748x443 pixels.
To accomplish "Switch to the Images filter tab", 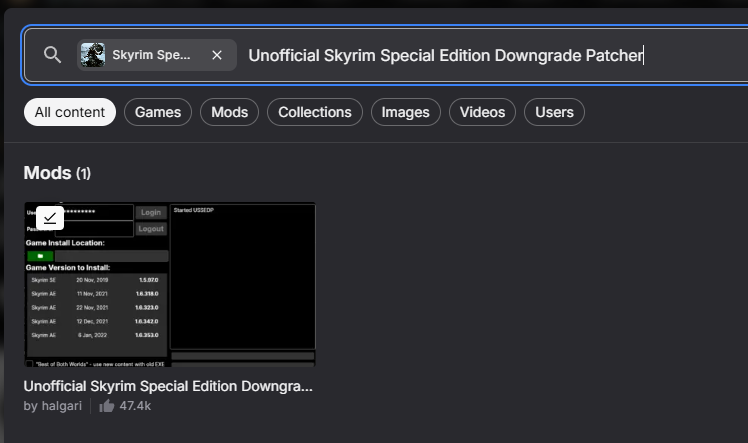I will [x=405, y=112].
